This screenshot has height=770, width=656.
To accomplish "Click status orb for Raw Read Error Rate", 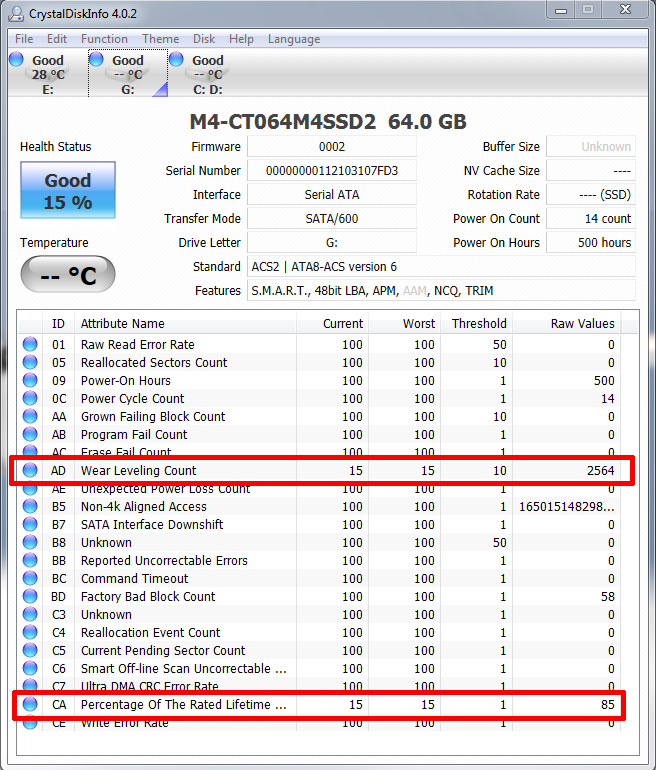I will pyautogui.click(x=30, y=344).
